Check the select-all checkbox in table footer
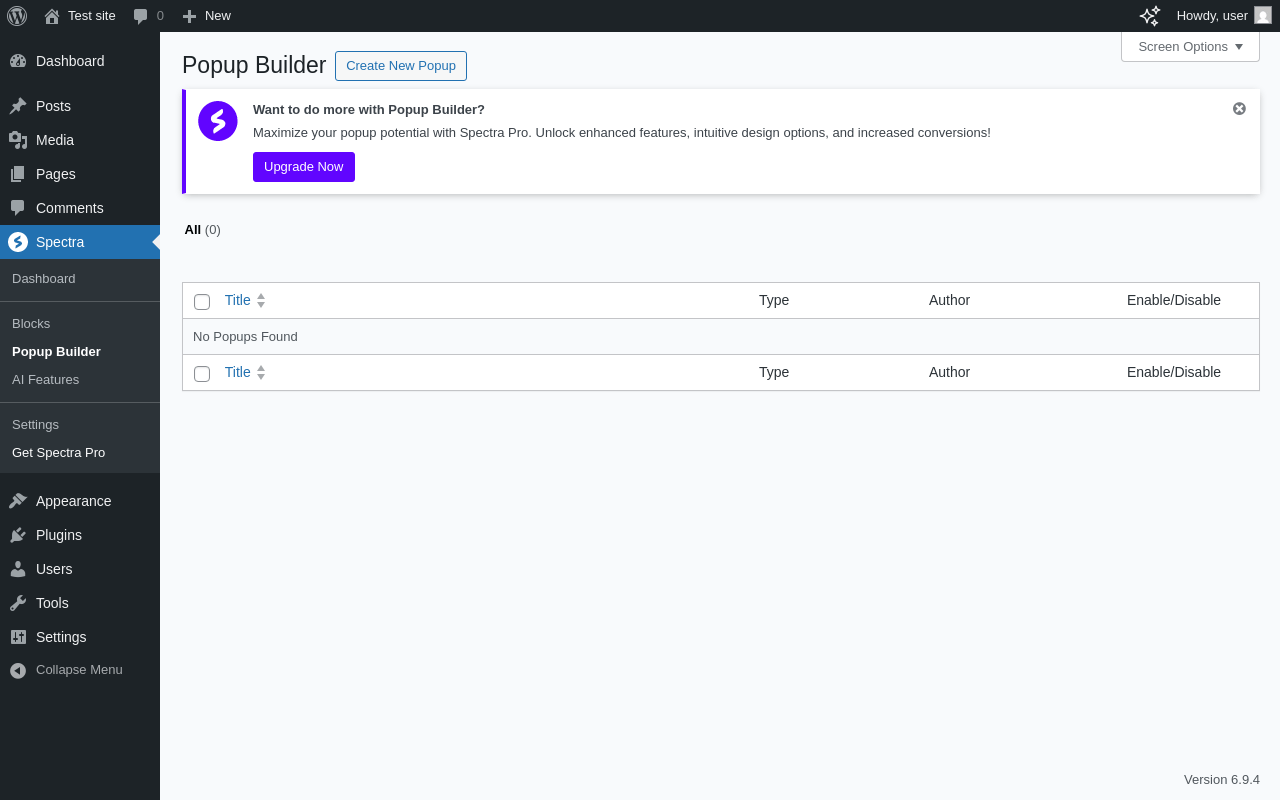This screenshot has height=800, width=1280. [202, 374]
